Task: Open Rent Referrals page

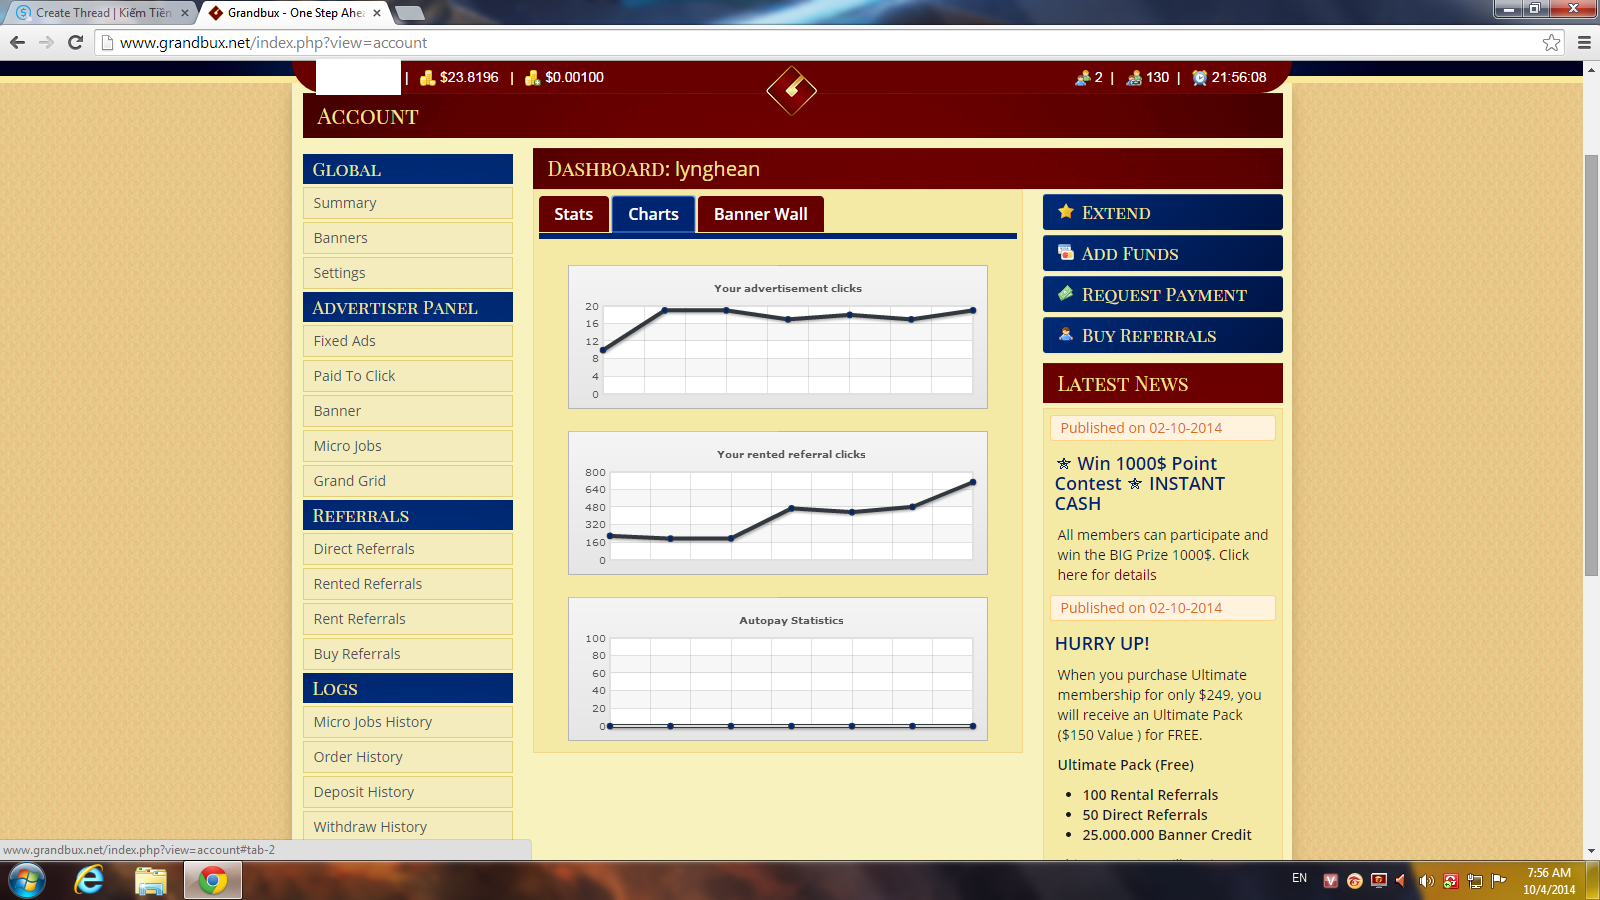Action: pos(408,619)
